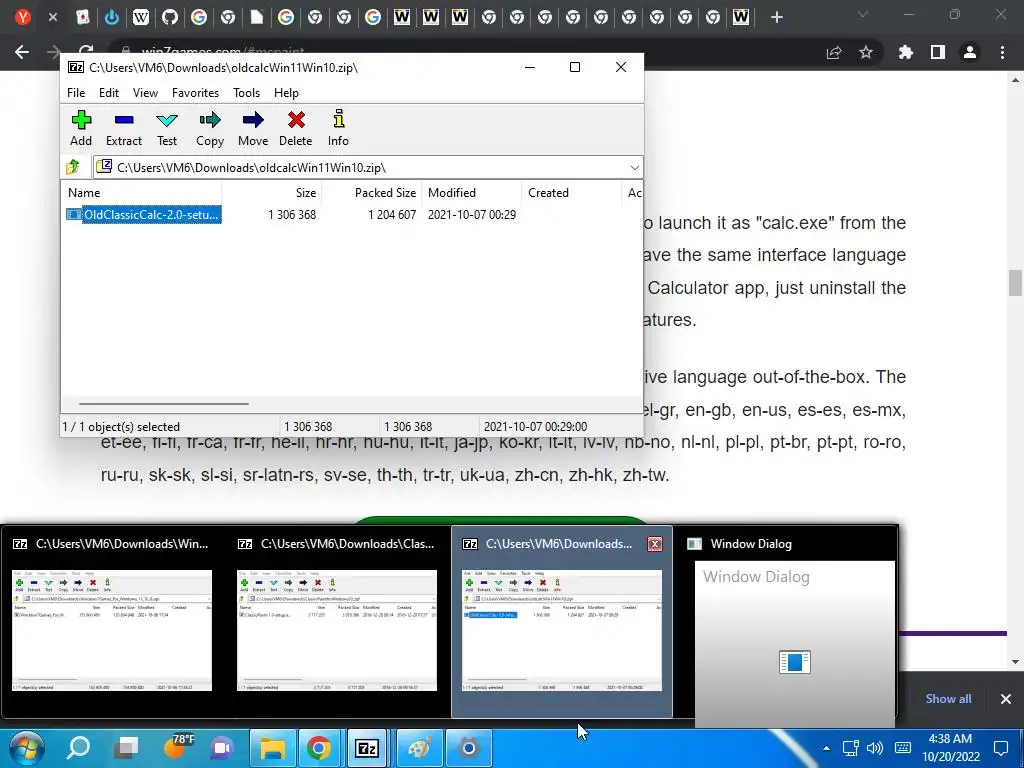Click Show all in downloads bar
This screenshot has width=1024, height=768.
(x=948, y=699)
